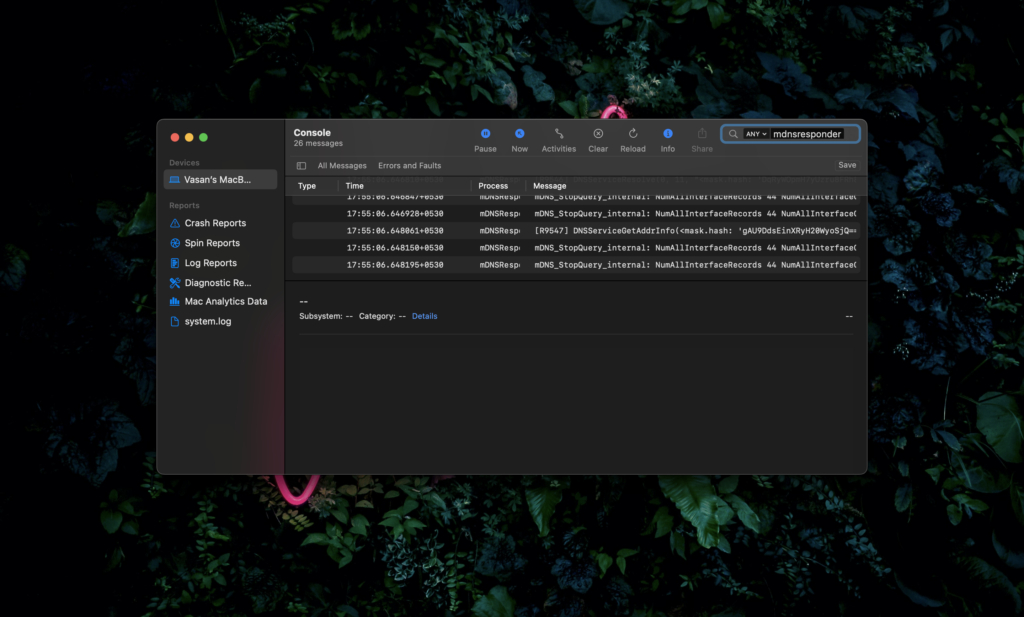Clear all console messages
The image size is (1024, 617).
[x=598, y=140]
